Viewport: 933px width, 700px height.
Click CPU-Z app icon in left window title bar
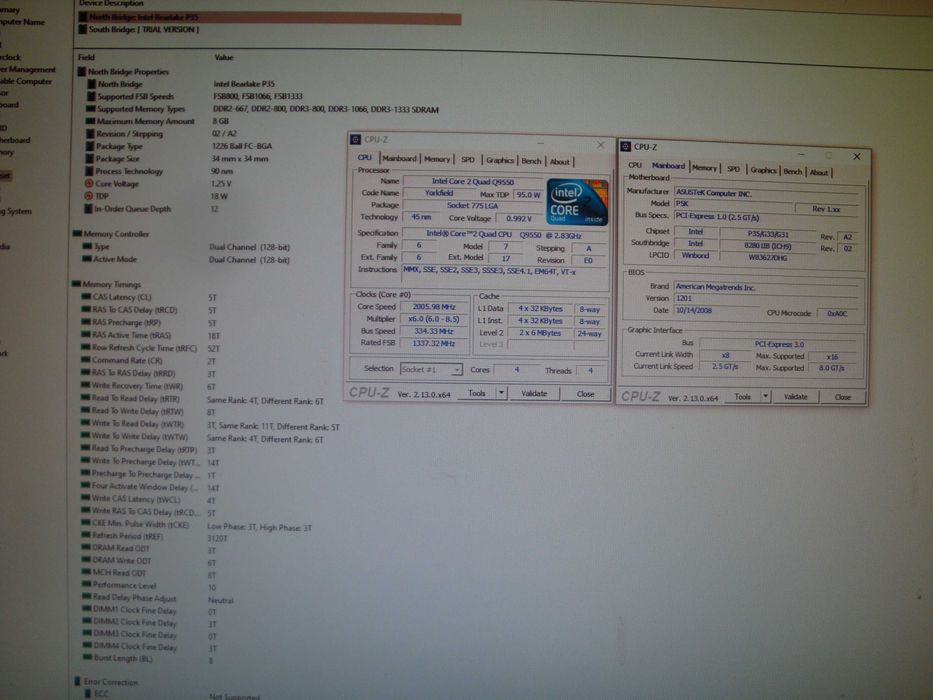point(355,139)
